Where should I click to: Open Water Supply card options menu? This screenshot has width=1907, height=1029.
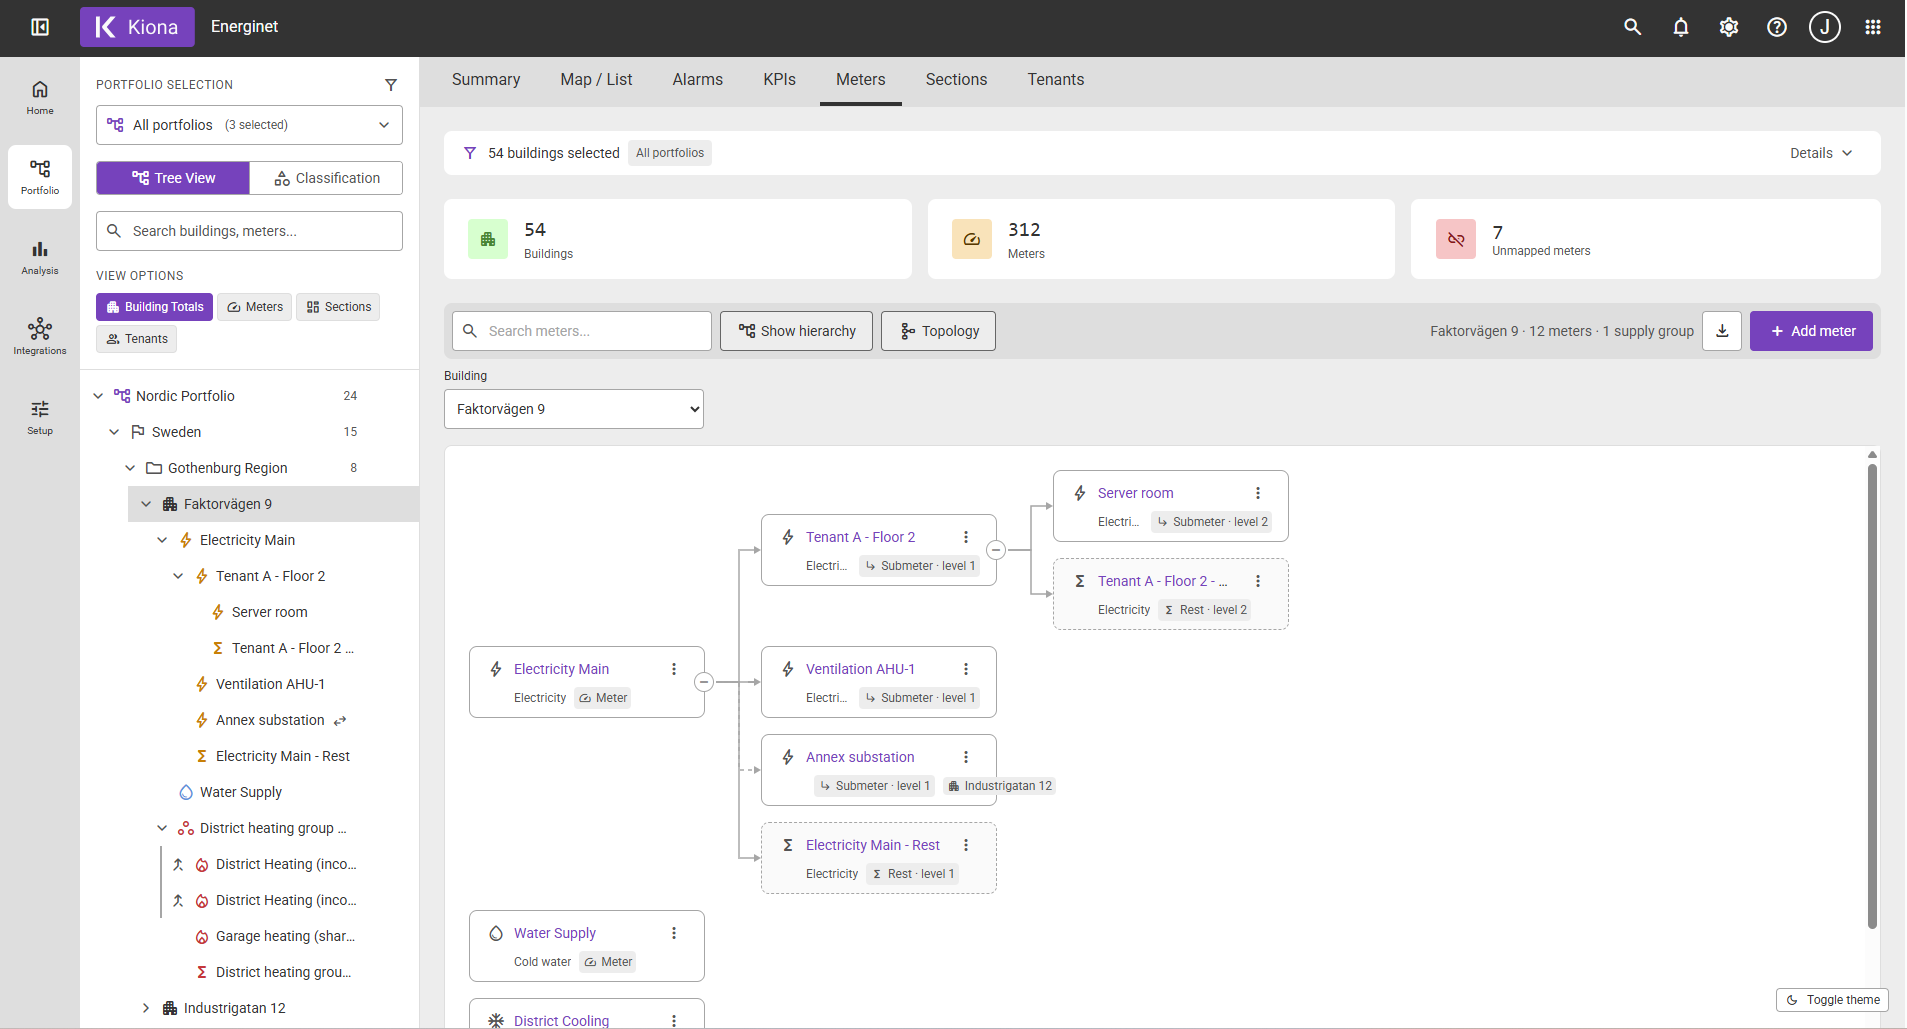(x=674, y=933)
